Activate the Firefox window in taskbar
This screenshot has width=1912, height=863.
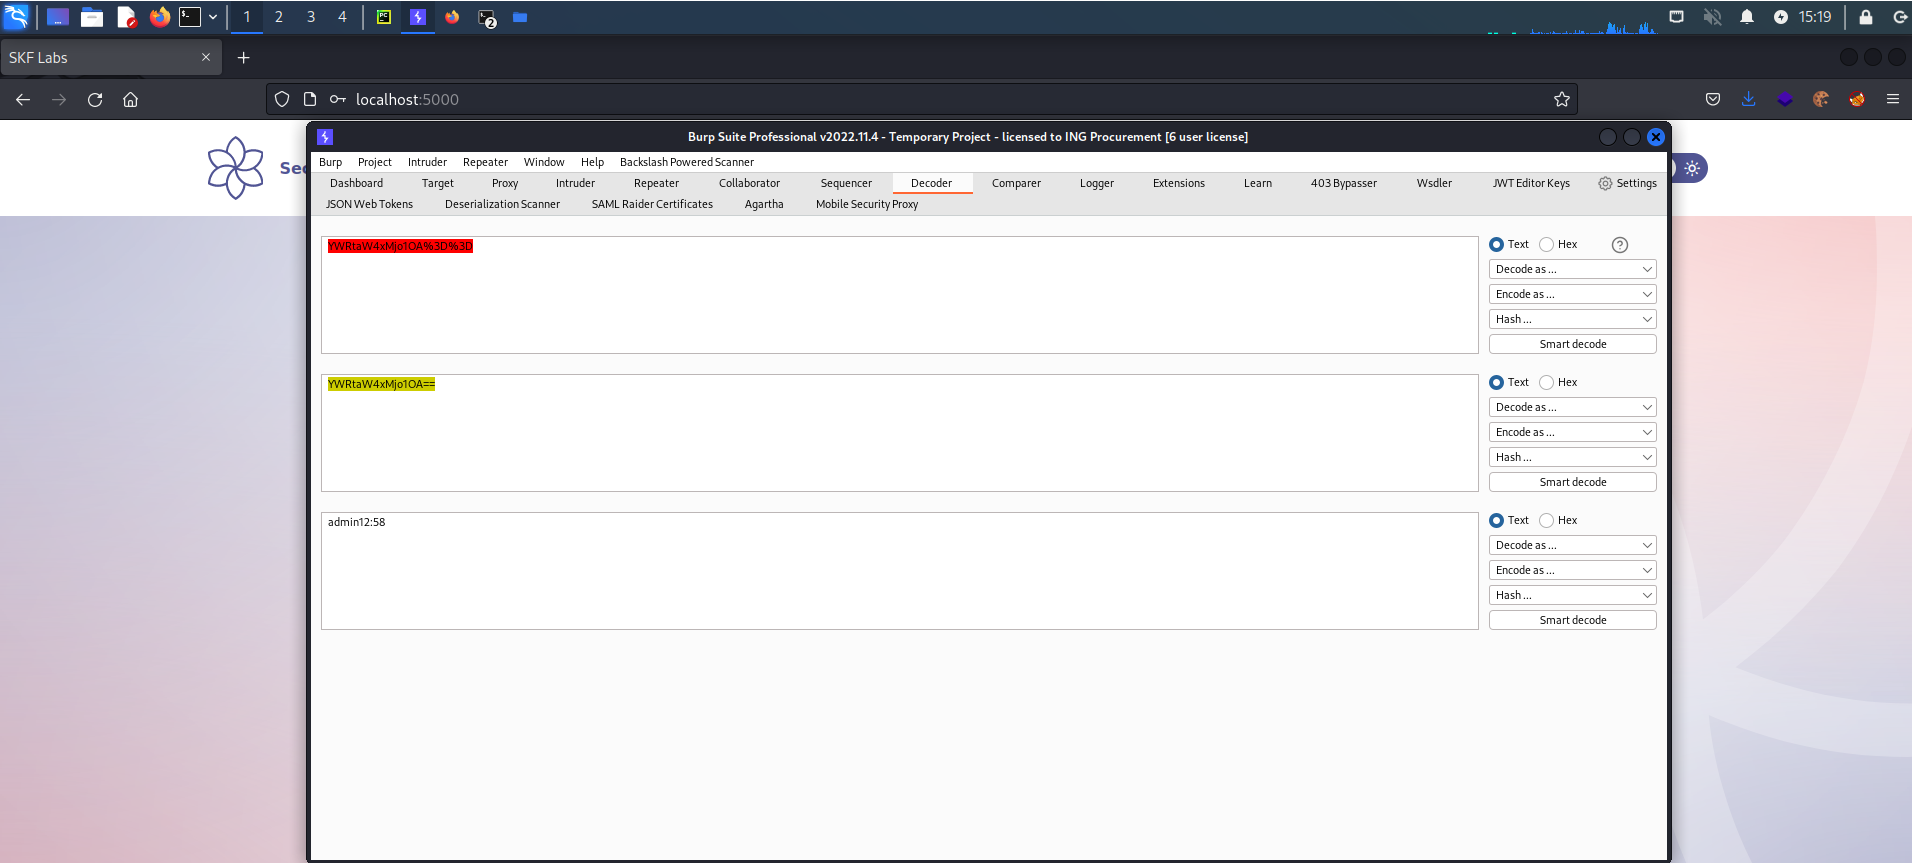[452, 17]
